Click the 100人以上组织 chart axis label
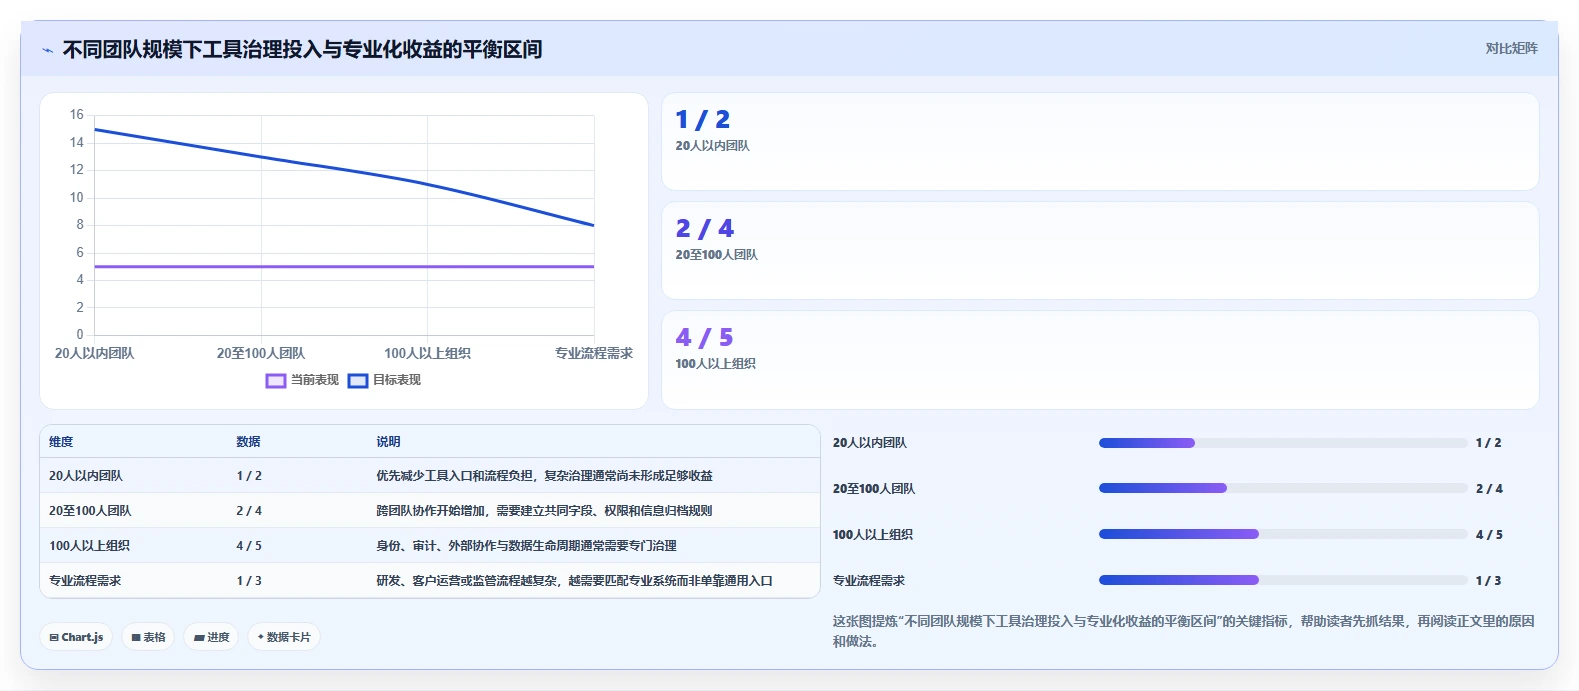This screenshot has width=1579, height=691. [427, 353]
